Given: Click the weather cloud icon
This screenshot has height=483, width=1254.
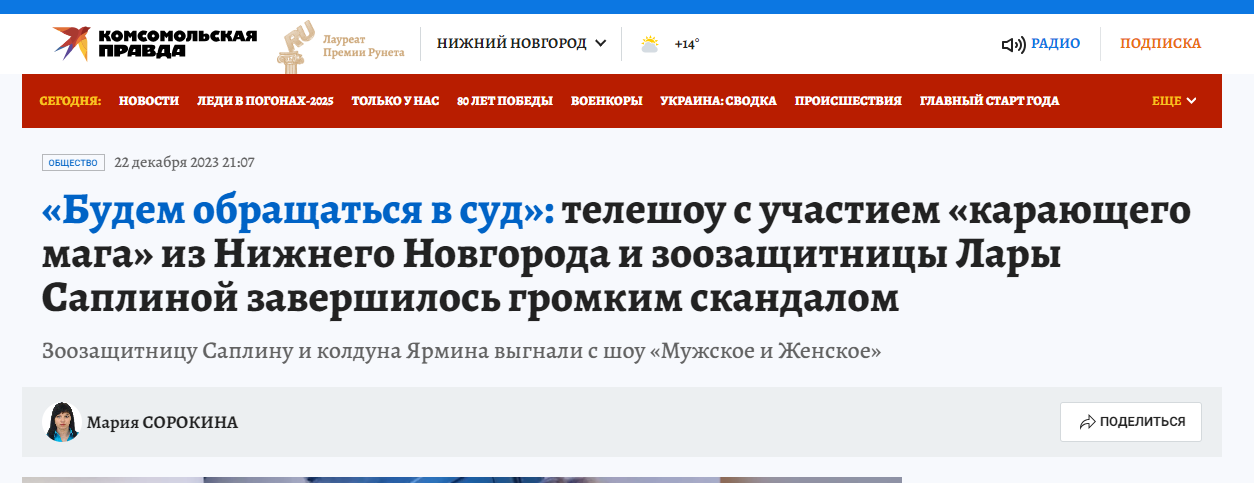Looking at the screenshot, I should (650, 44).
